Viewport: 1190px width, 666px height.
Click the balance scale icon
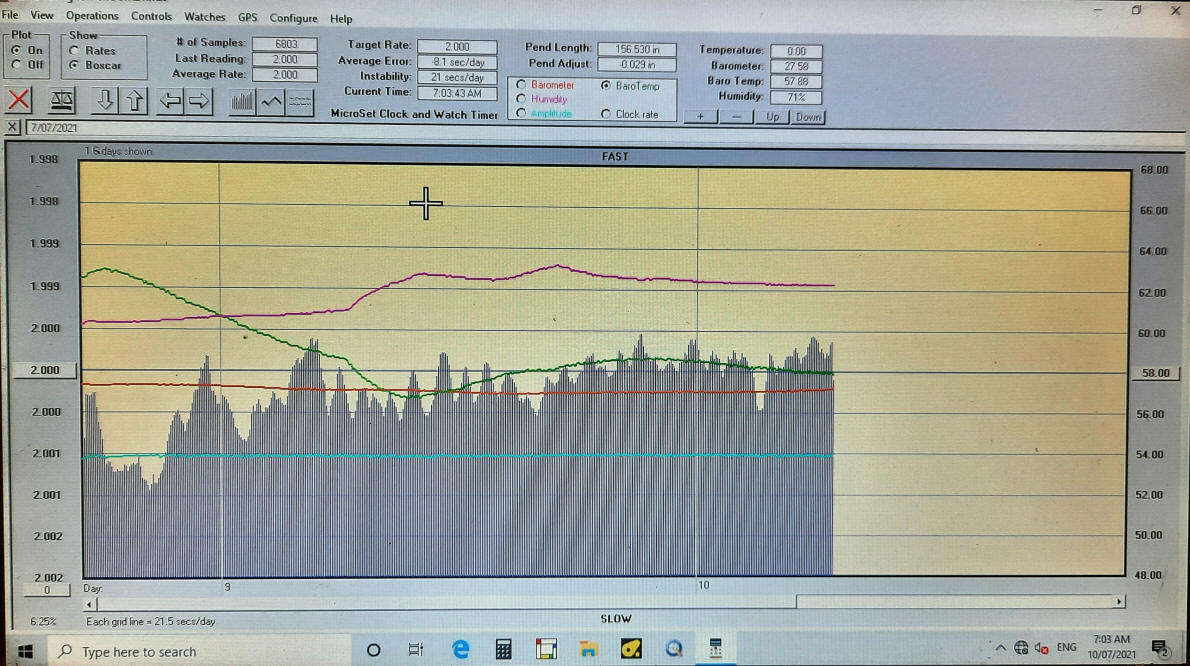[62, 100]
